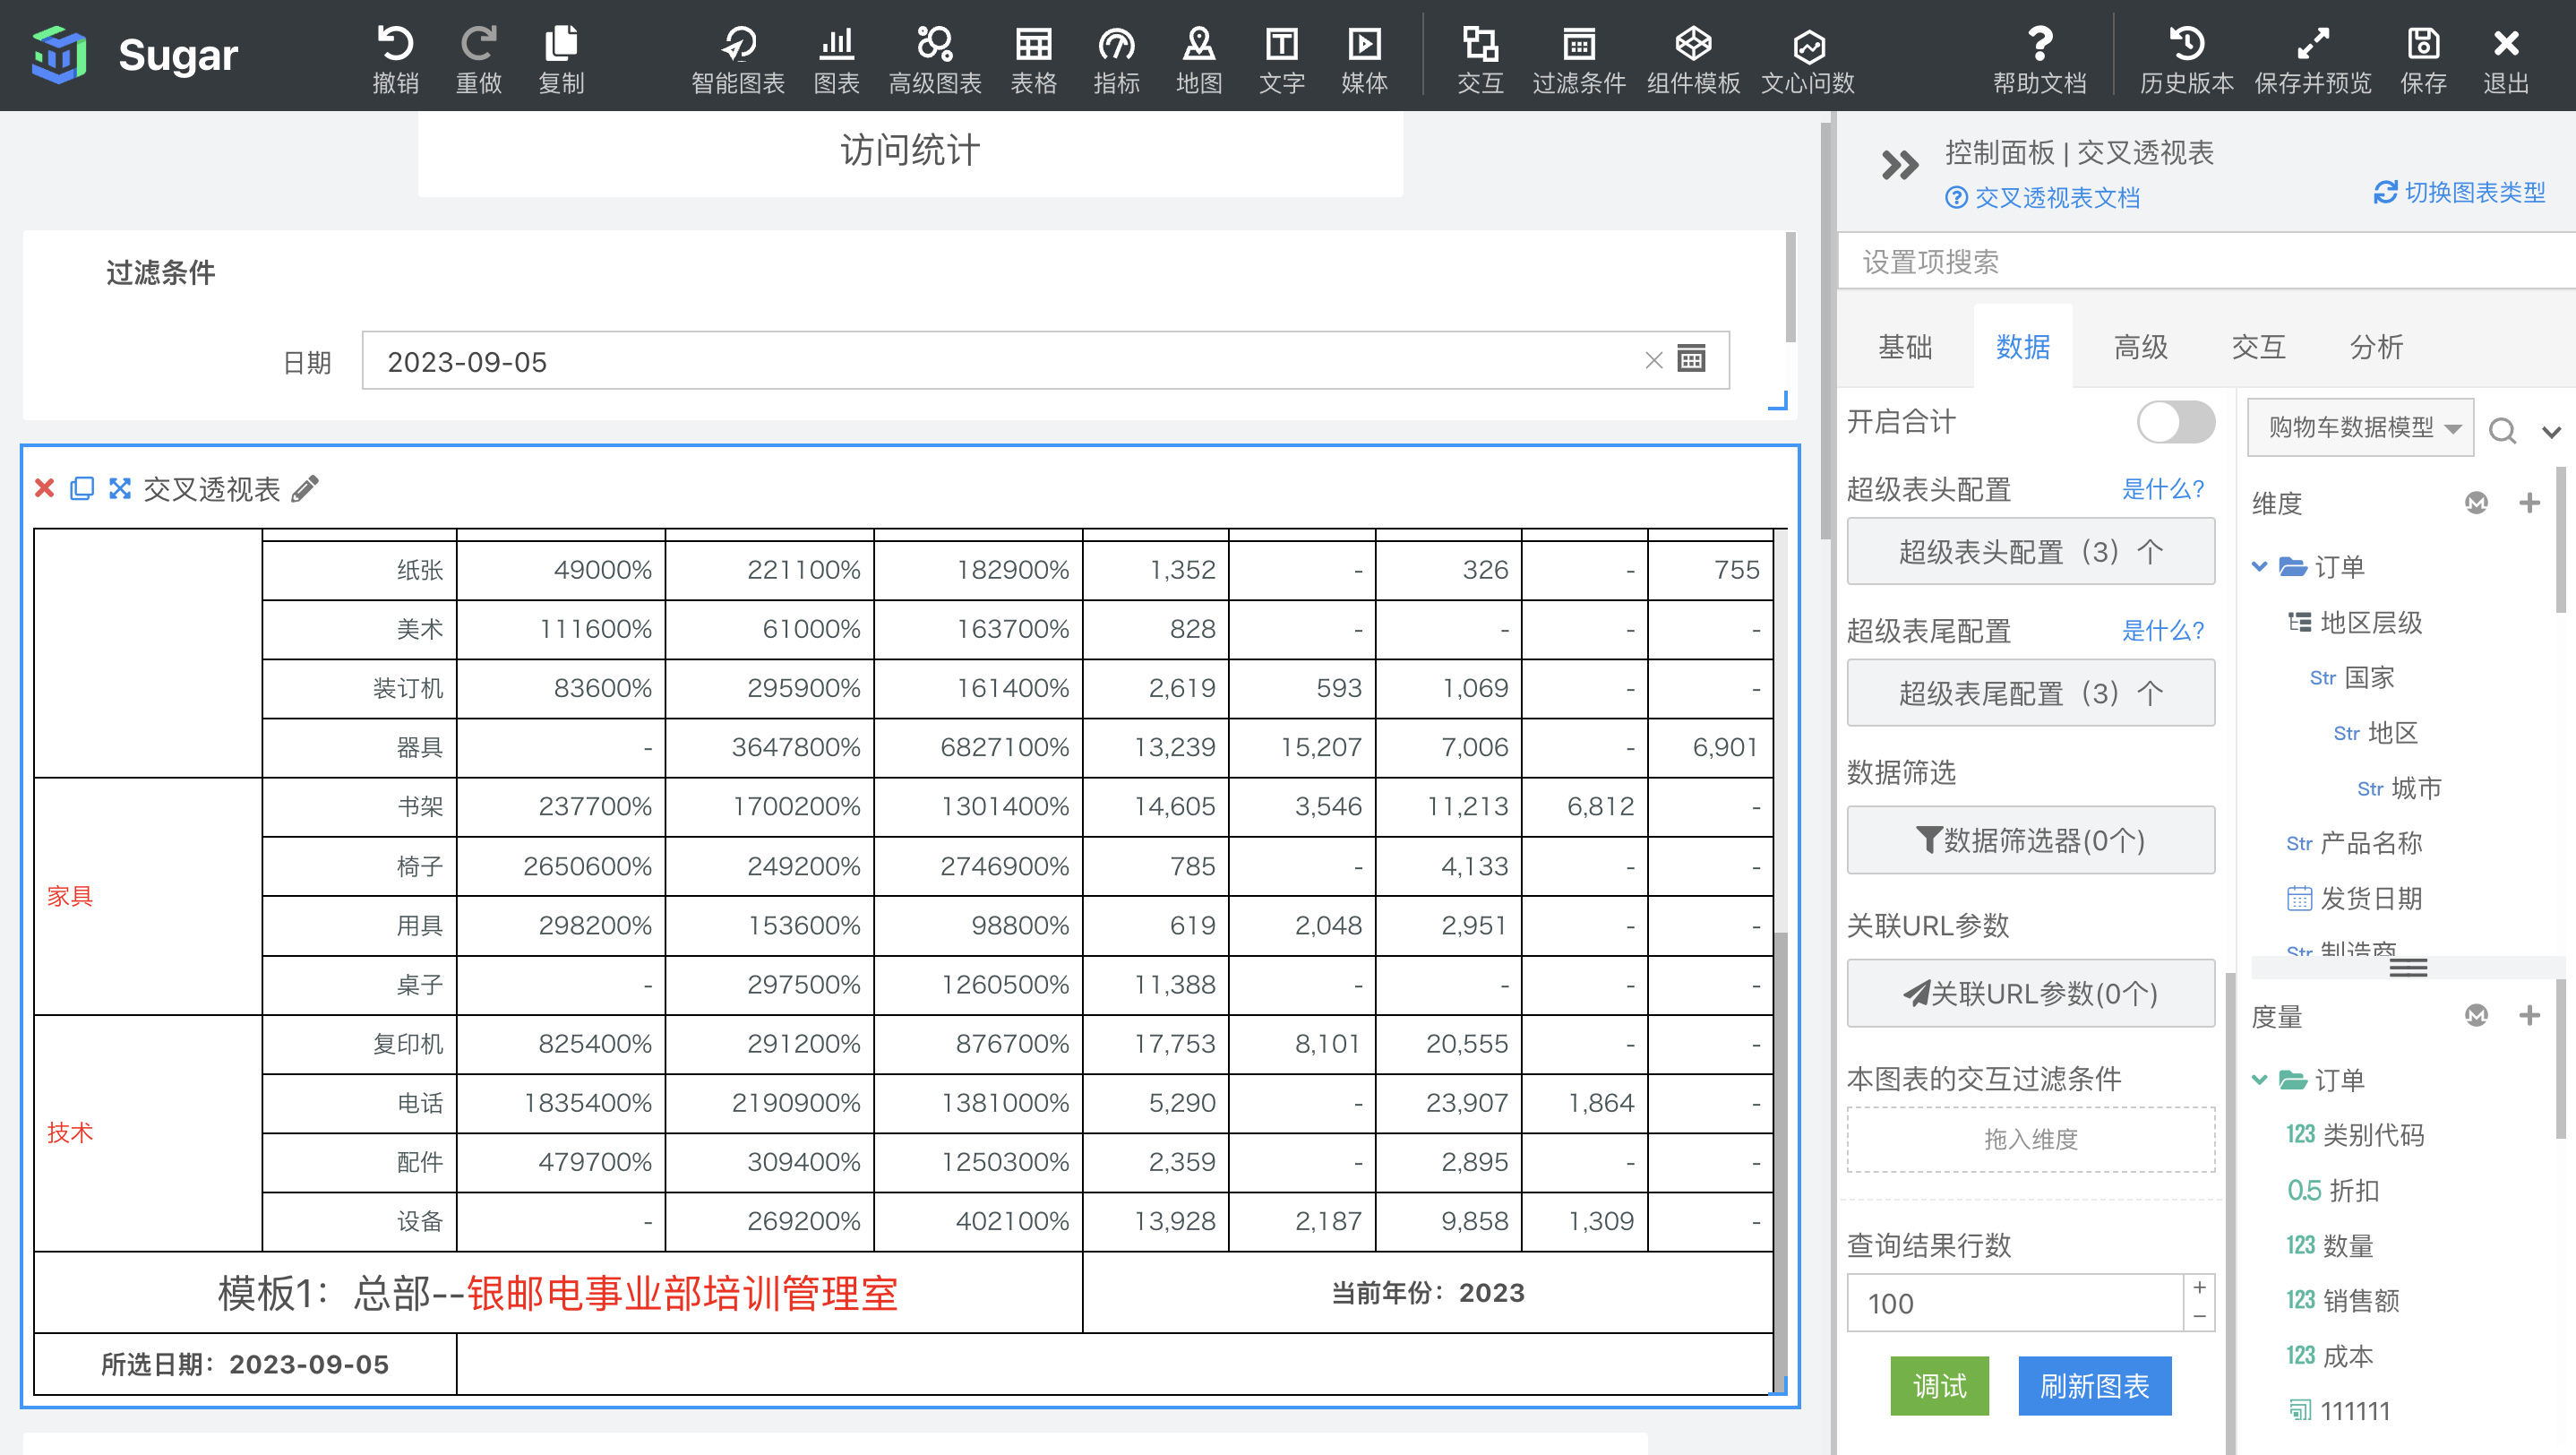Click the 日期 input showing 2023-09-05

1045,361
